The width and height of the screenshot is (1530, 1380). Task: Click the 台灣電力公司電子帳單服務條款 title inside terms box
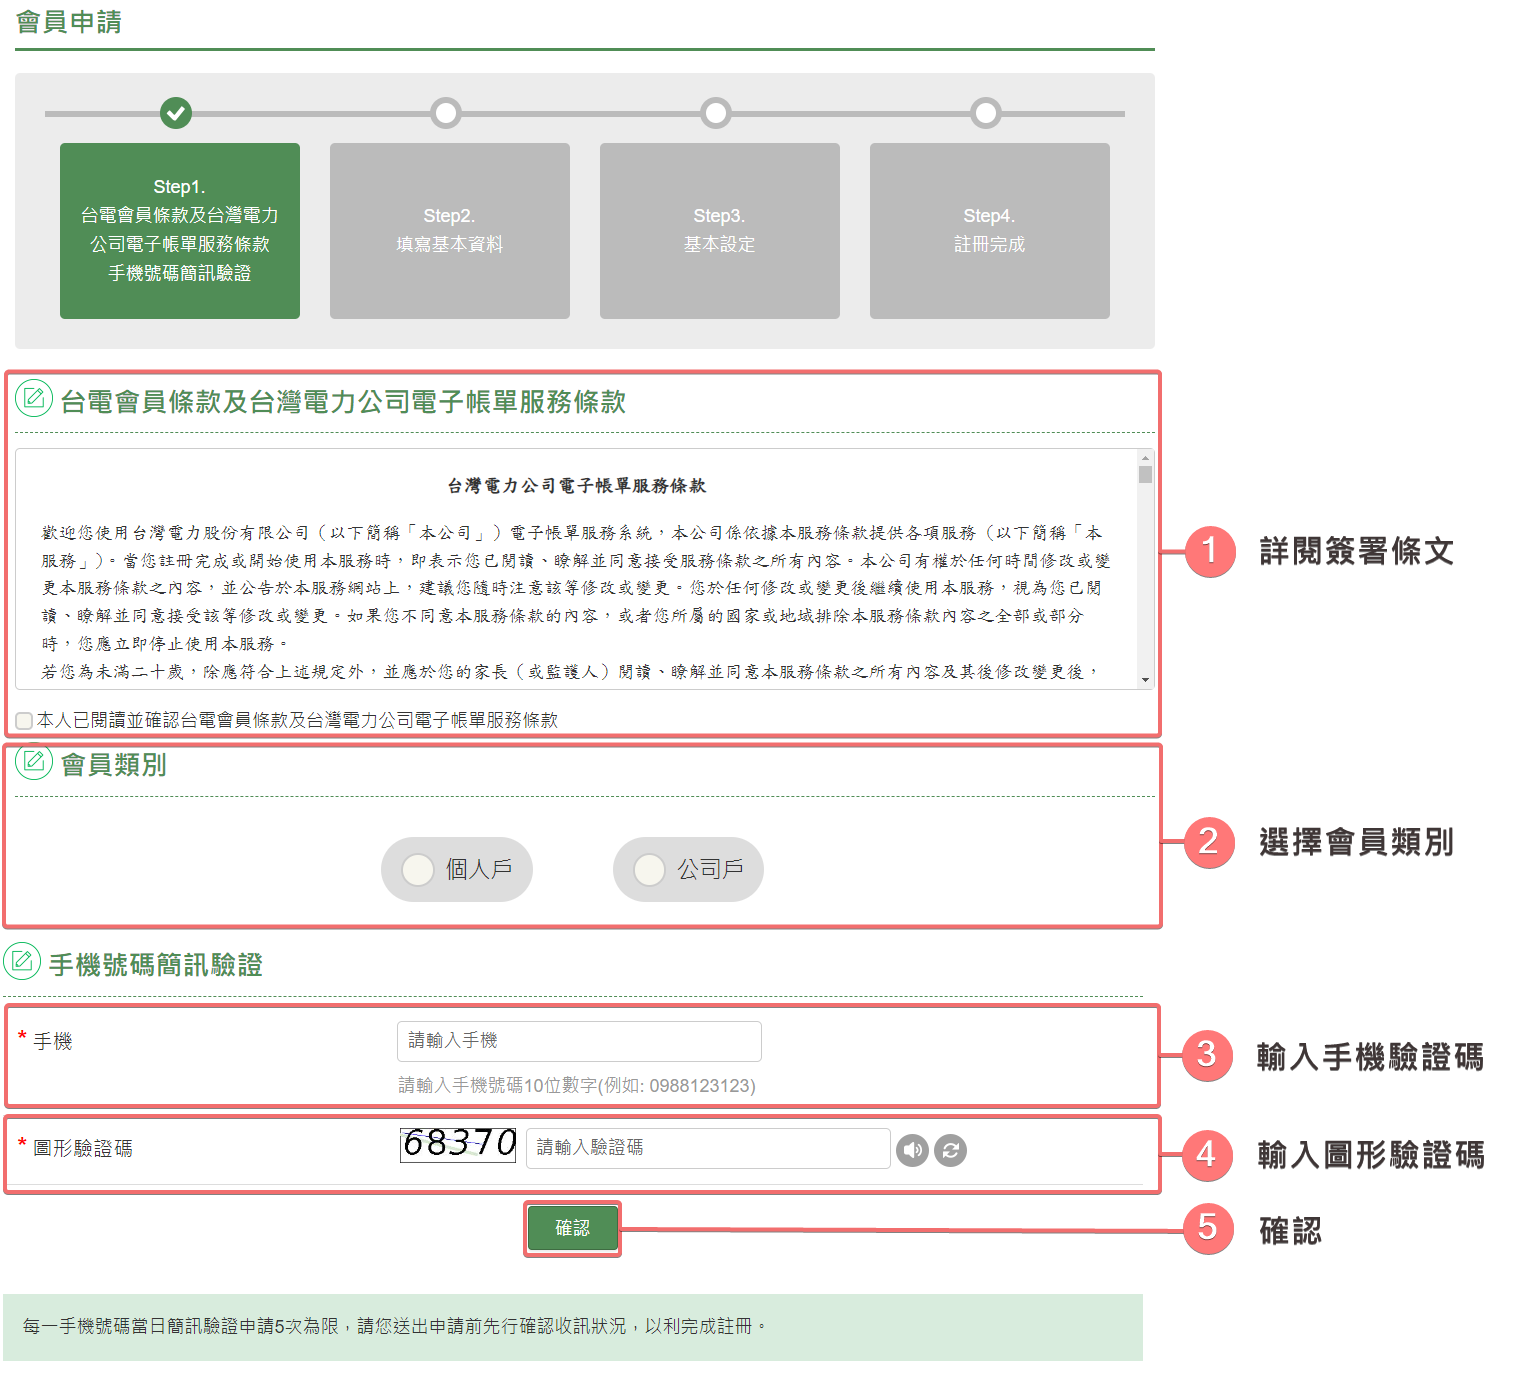point(577,486)
